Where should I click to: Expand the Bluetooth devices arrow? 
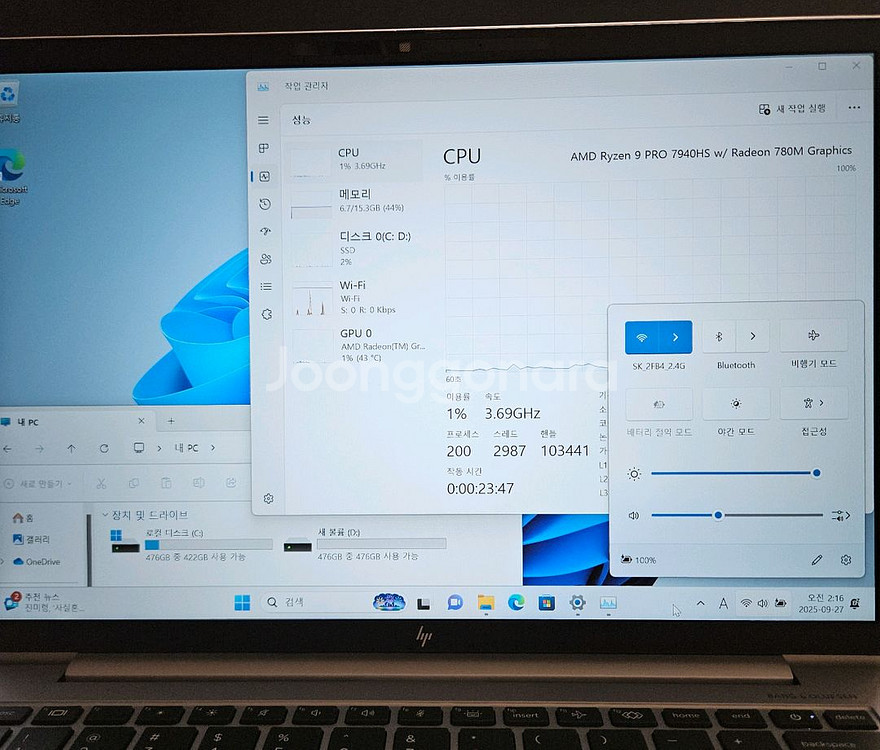point(753,337)
